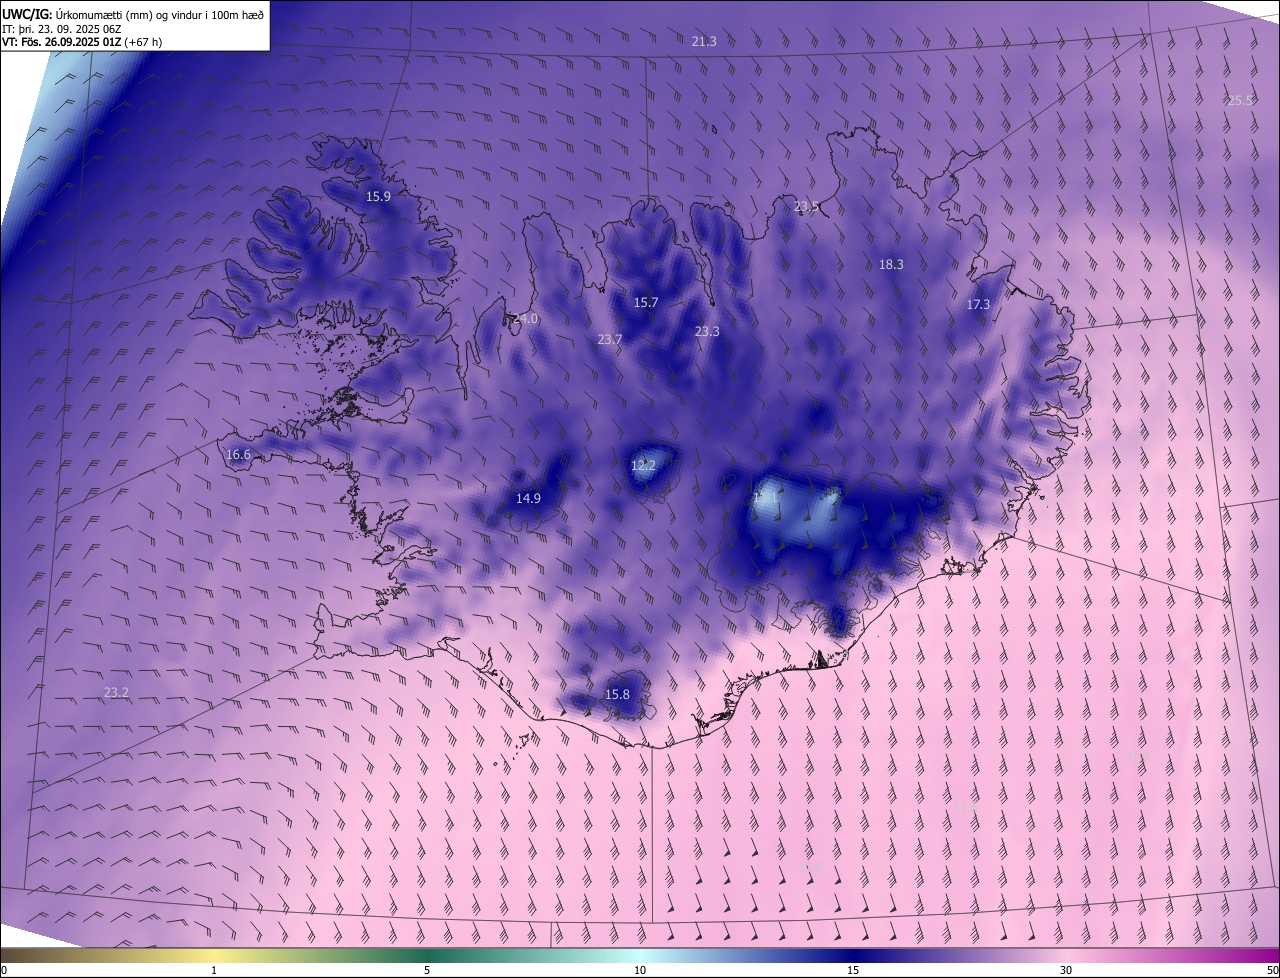Click the valid time line 'VT: Fös. 26.09.2025 01Z'

(x=62, y=42)
